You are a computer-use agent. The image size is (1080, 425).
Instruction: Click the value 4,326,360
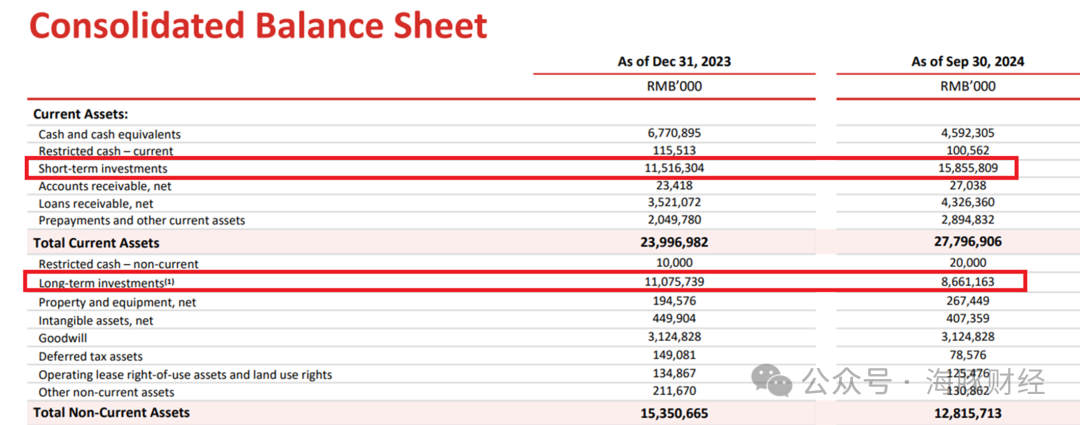pos(968,203)
